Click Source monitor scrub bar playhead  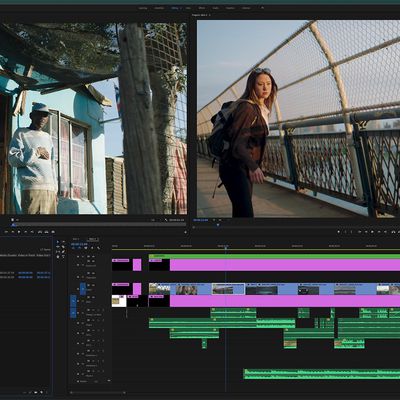pos(13,225)
